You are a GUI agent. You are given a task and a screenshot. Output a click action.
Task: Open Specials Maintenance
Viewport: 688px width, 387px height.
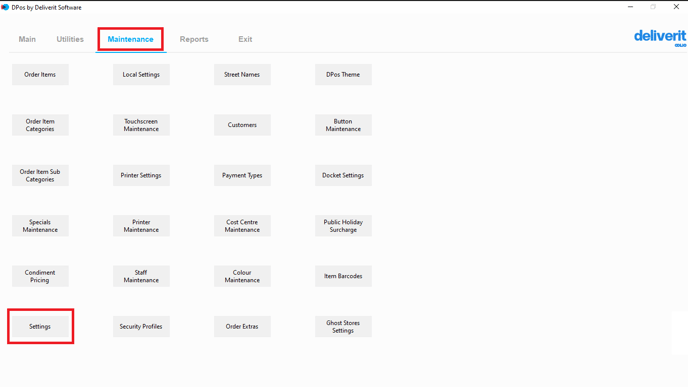click(x=40, y=226)
